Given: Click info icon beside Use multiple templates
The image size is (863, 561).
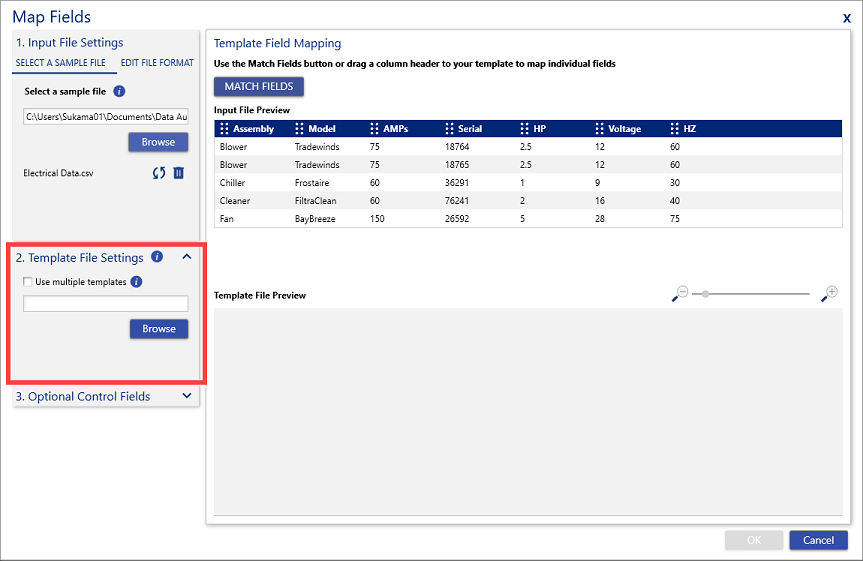Looking at the screenshot, I should pos(137,282).
